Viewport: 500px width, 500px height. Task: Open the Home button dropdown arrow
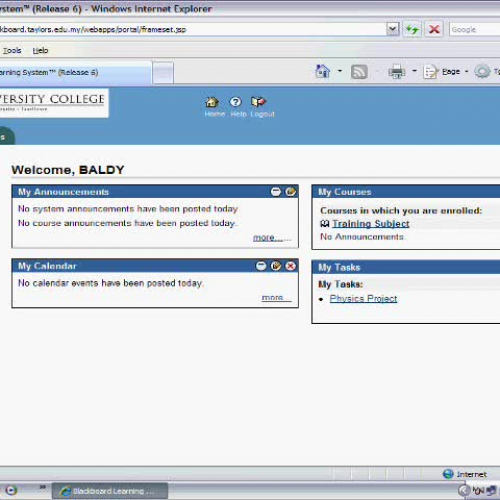coord(340,71)
